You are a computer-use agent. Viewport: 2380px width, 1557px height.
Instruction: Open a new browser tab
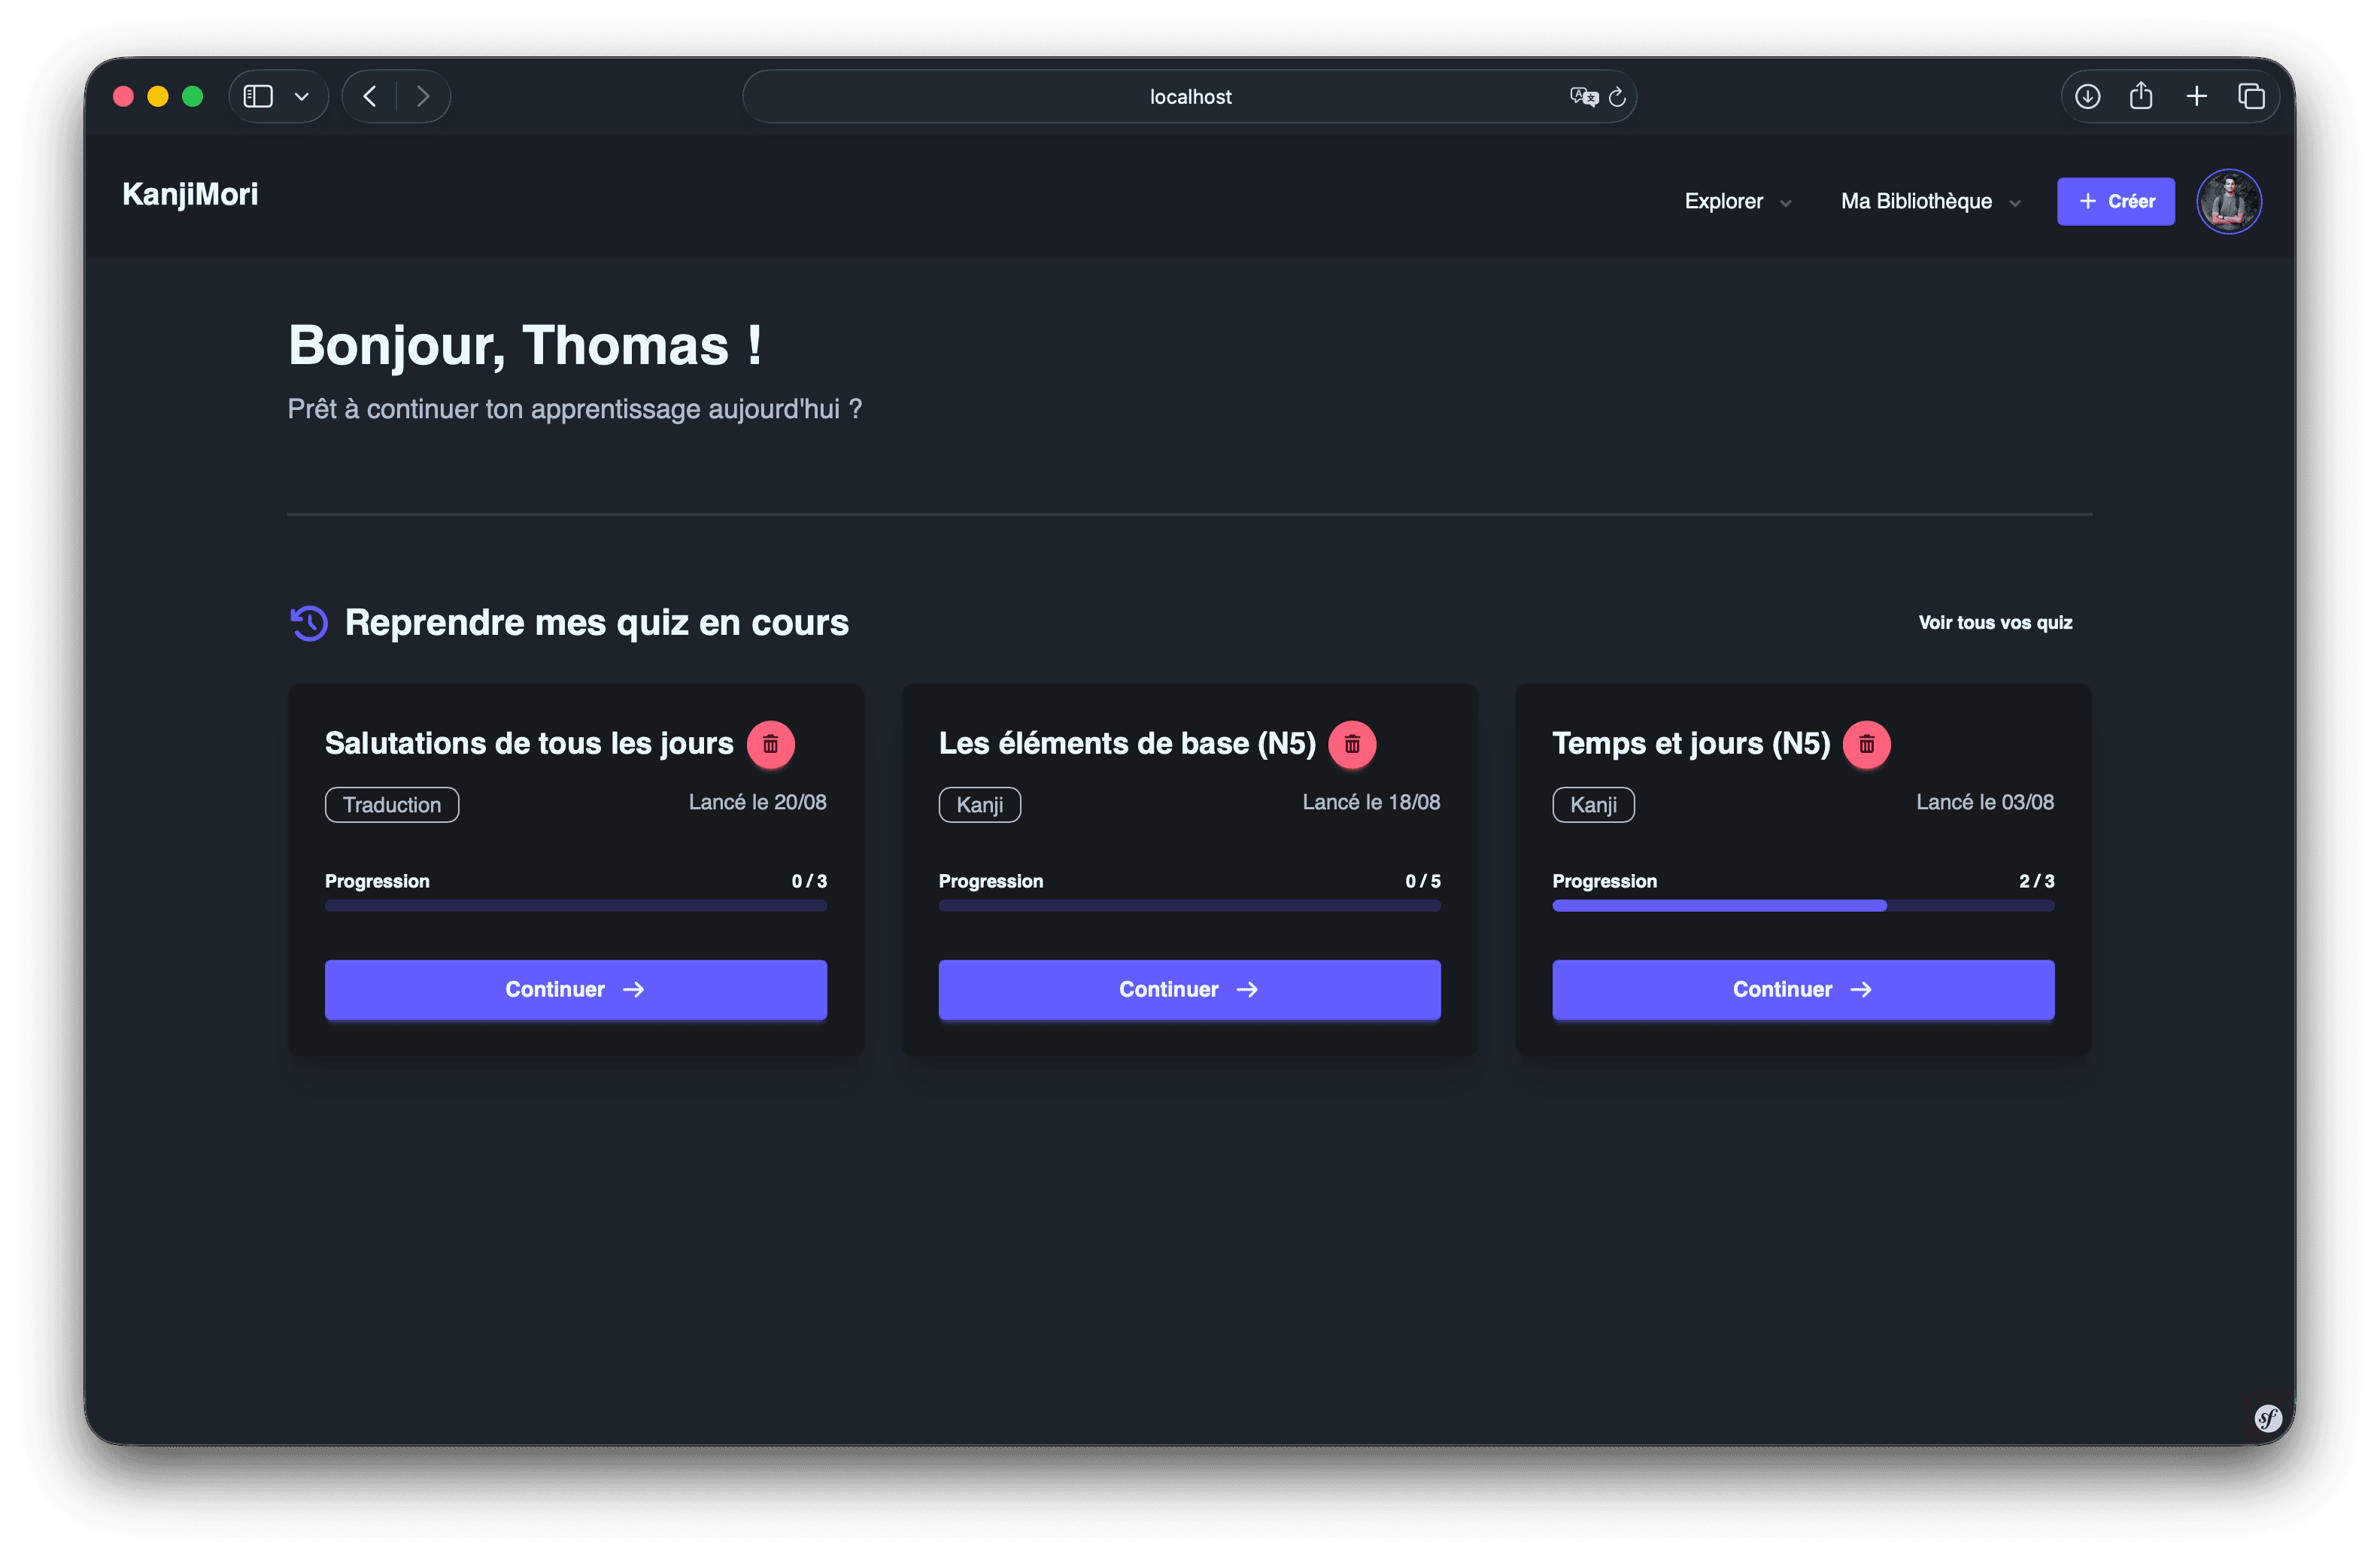(2196, 96)
